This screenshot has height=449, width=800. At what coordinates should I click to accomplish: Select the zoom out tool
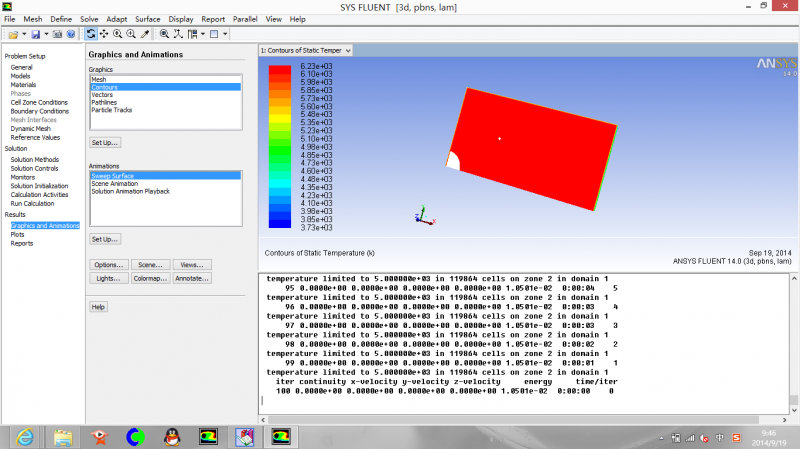tap(131, 34)
